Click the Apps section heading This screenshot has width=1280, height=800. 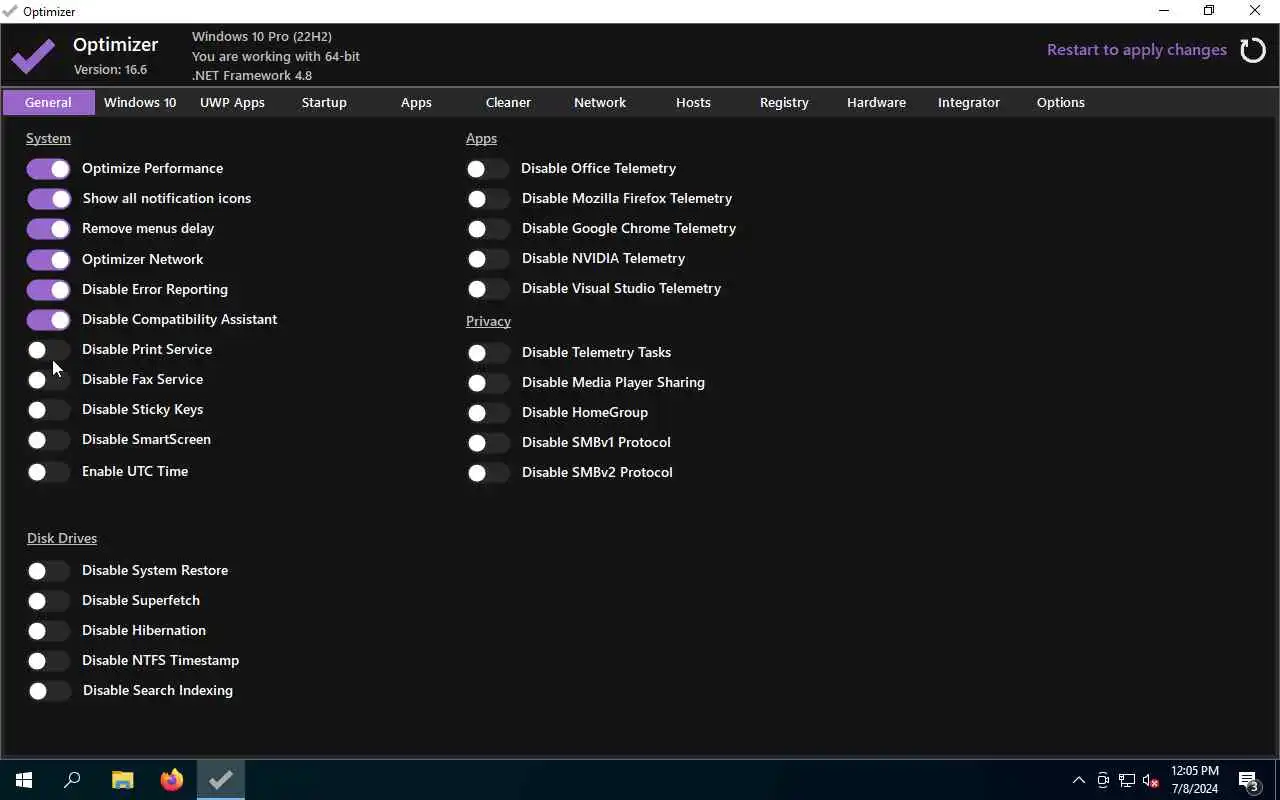(x=481, y=138)
